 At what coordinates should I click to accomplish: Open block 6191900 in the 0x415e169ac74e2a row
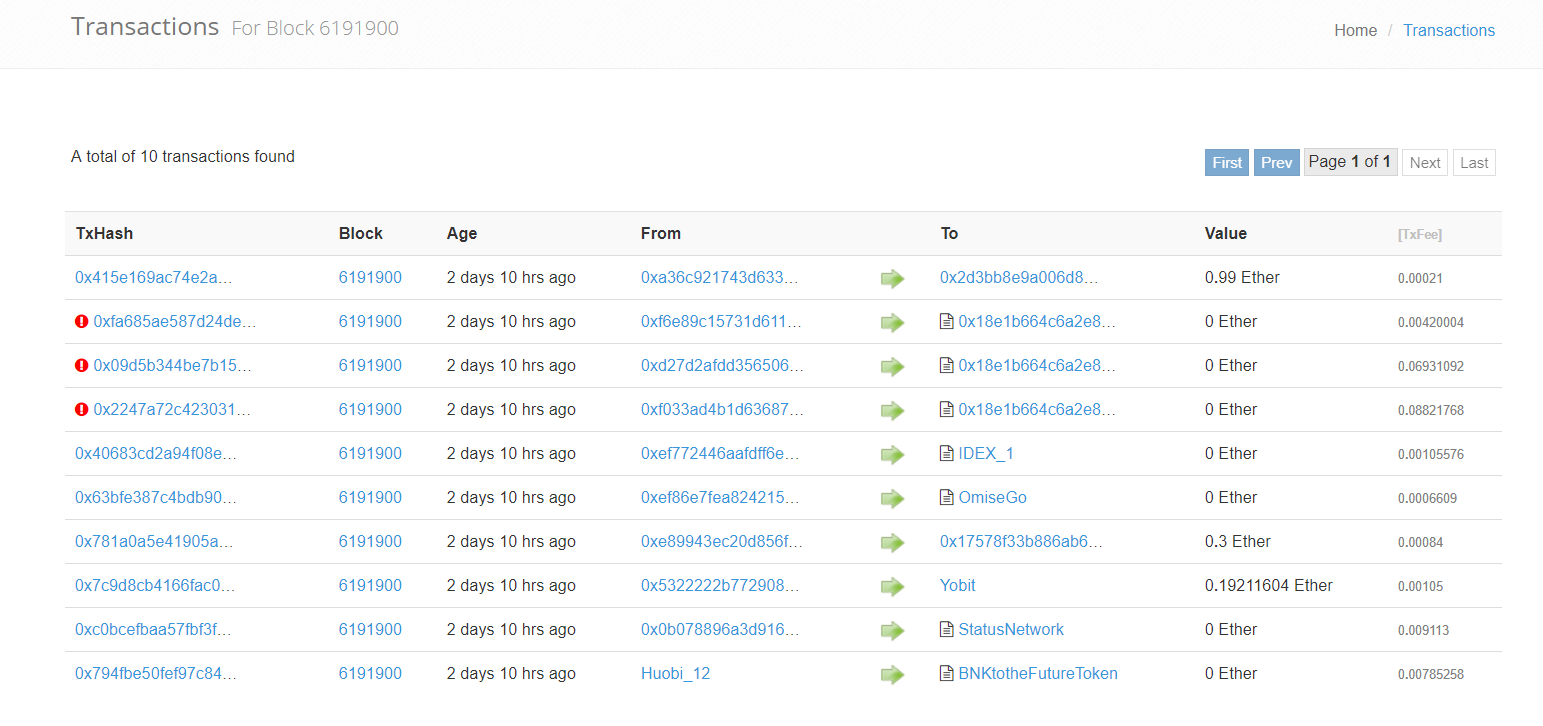tap(370, 278)
